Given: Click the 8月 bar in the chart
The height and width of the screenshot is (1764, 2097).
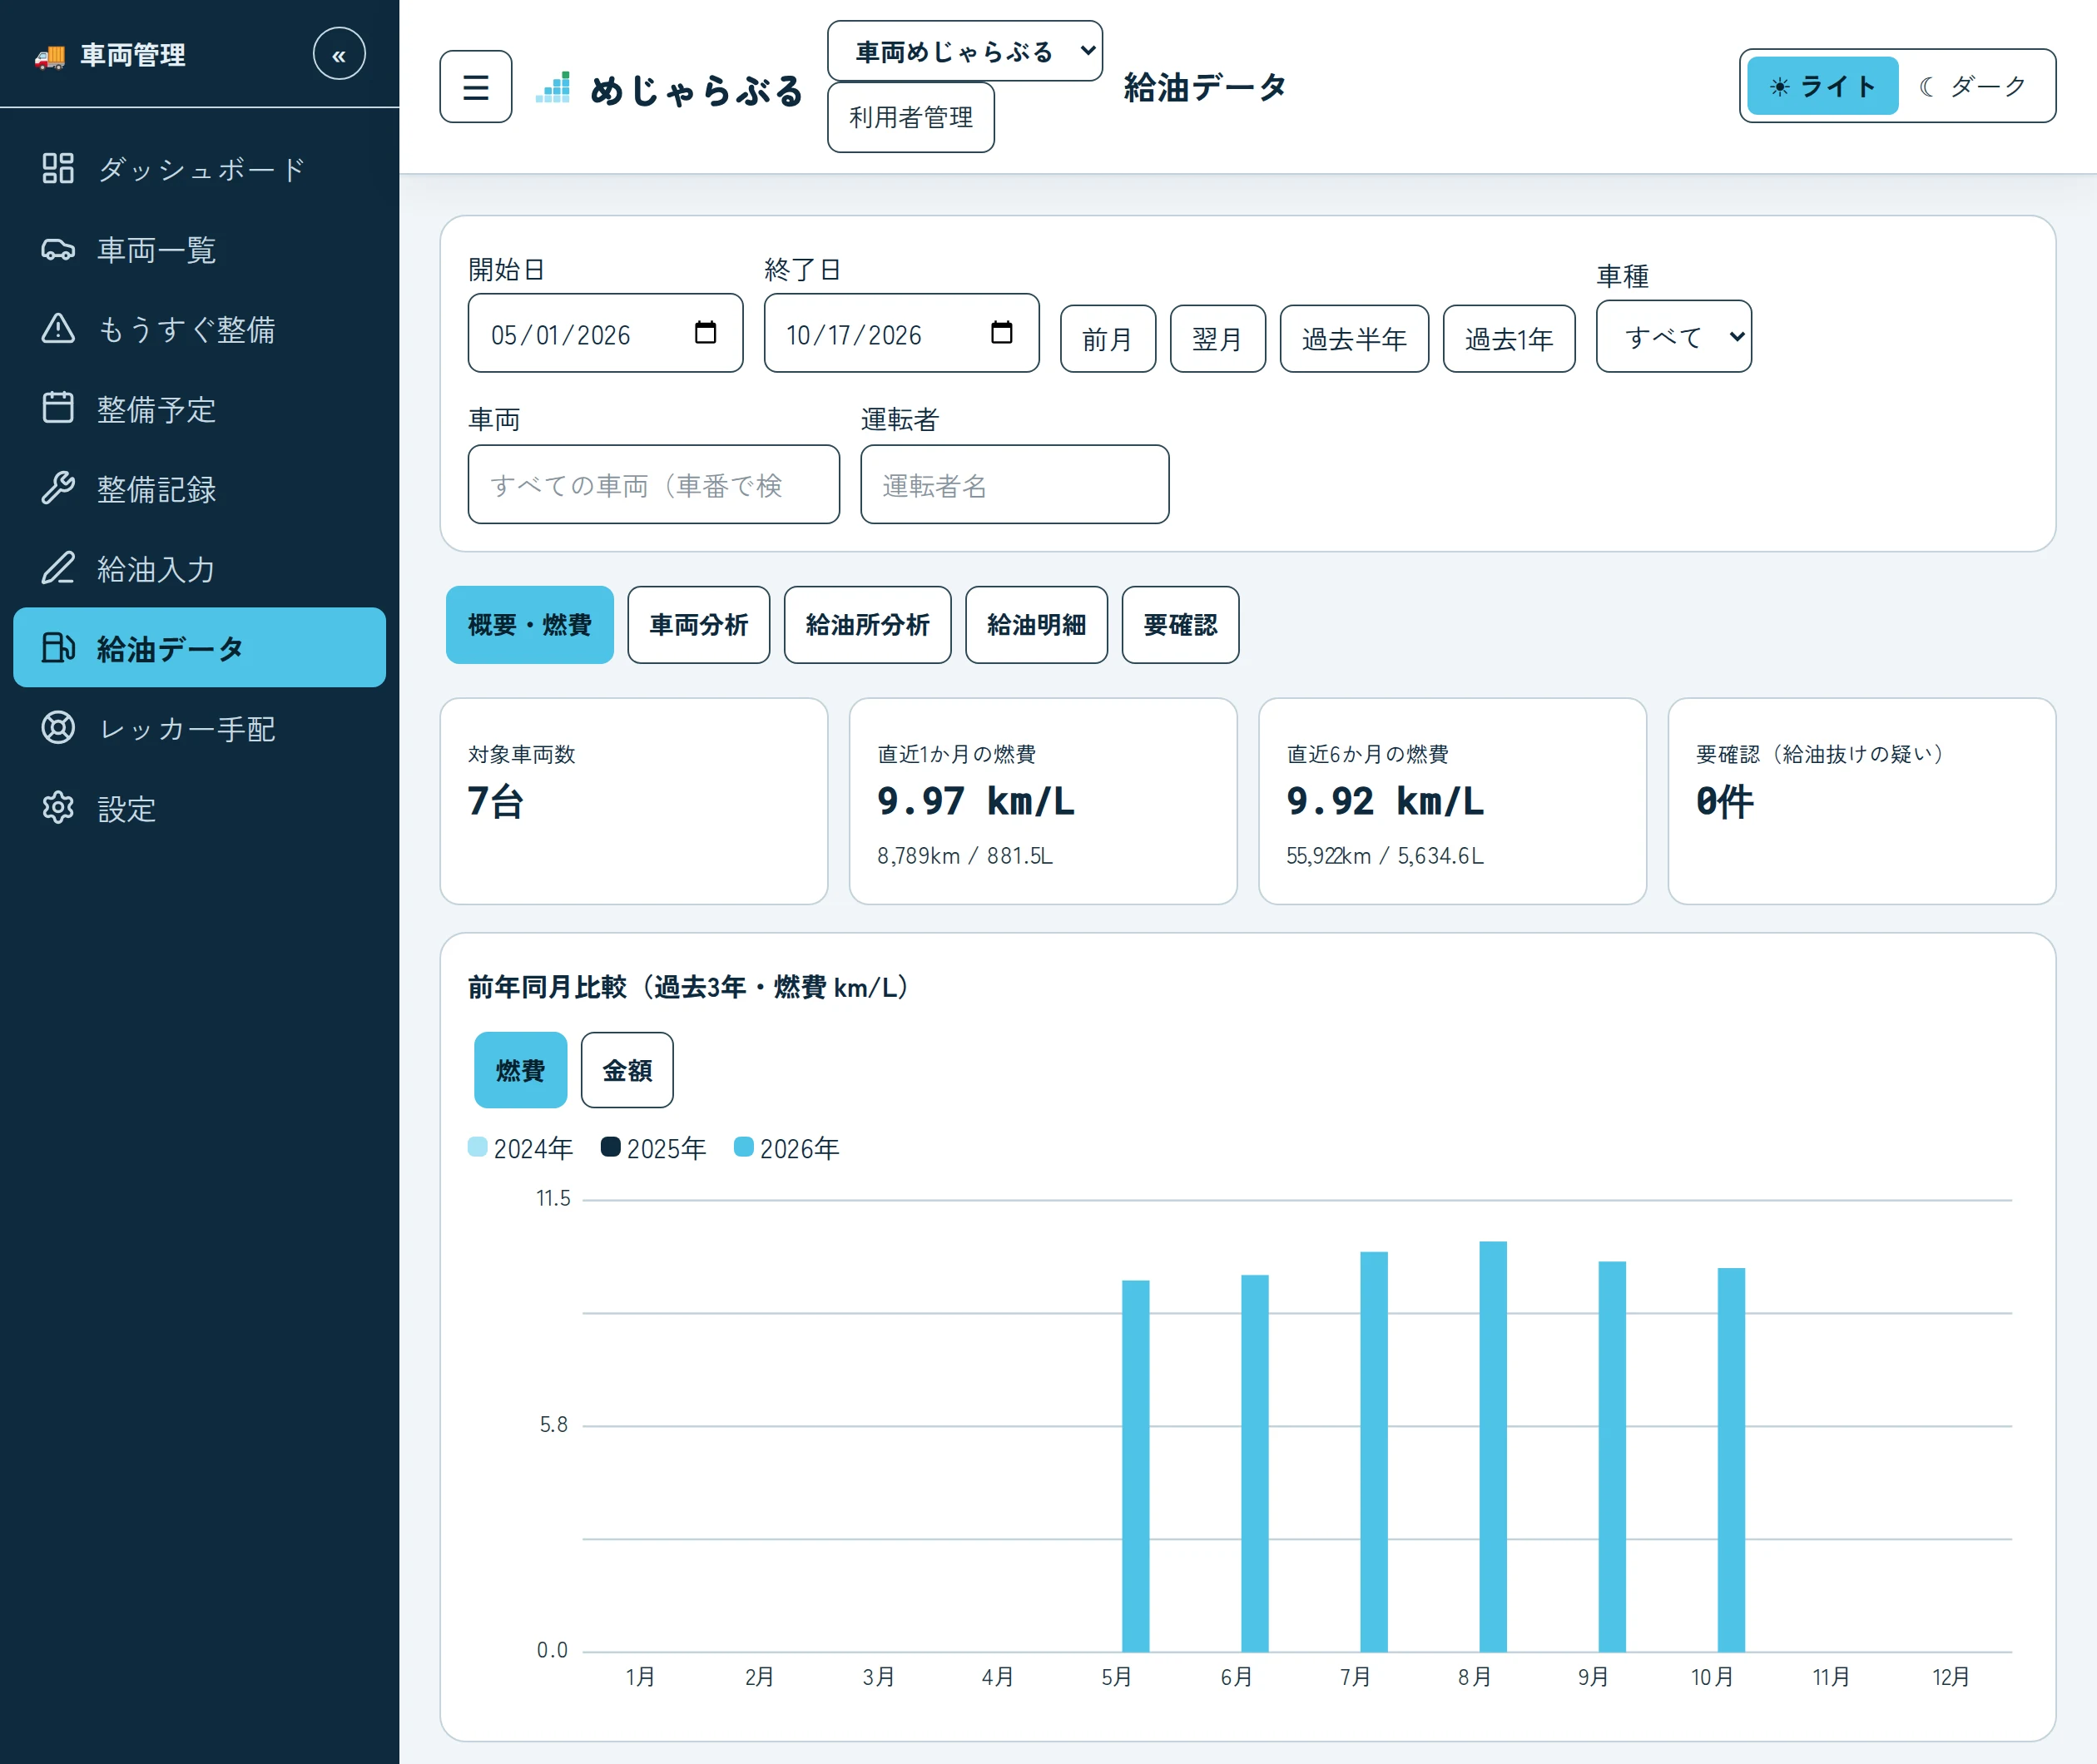Looking at the screenshot, I should [x=1493, y=1446].
